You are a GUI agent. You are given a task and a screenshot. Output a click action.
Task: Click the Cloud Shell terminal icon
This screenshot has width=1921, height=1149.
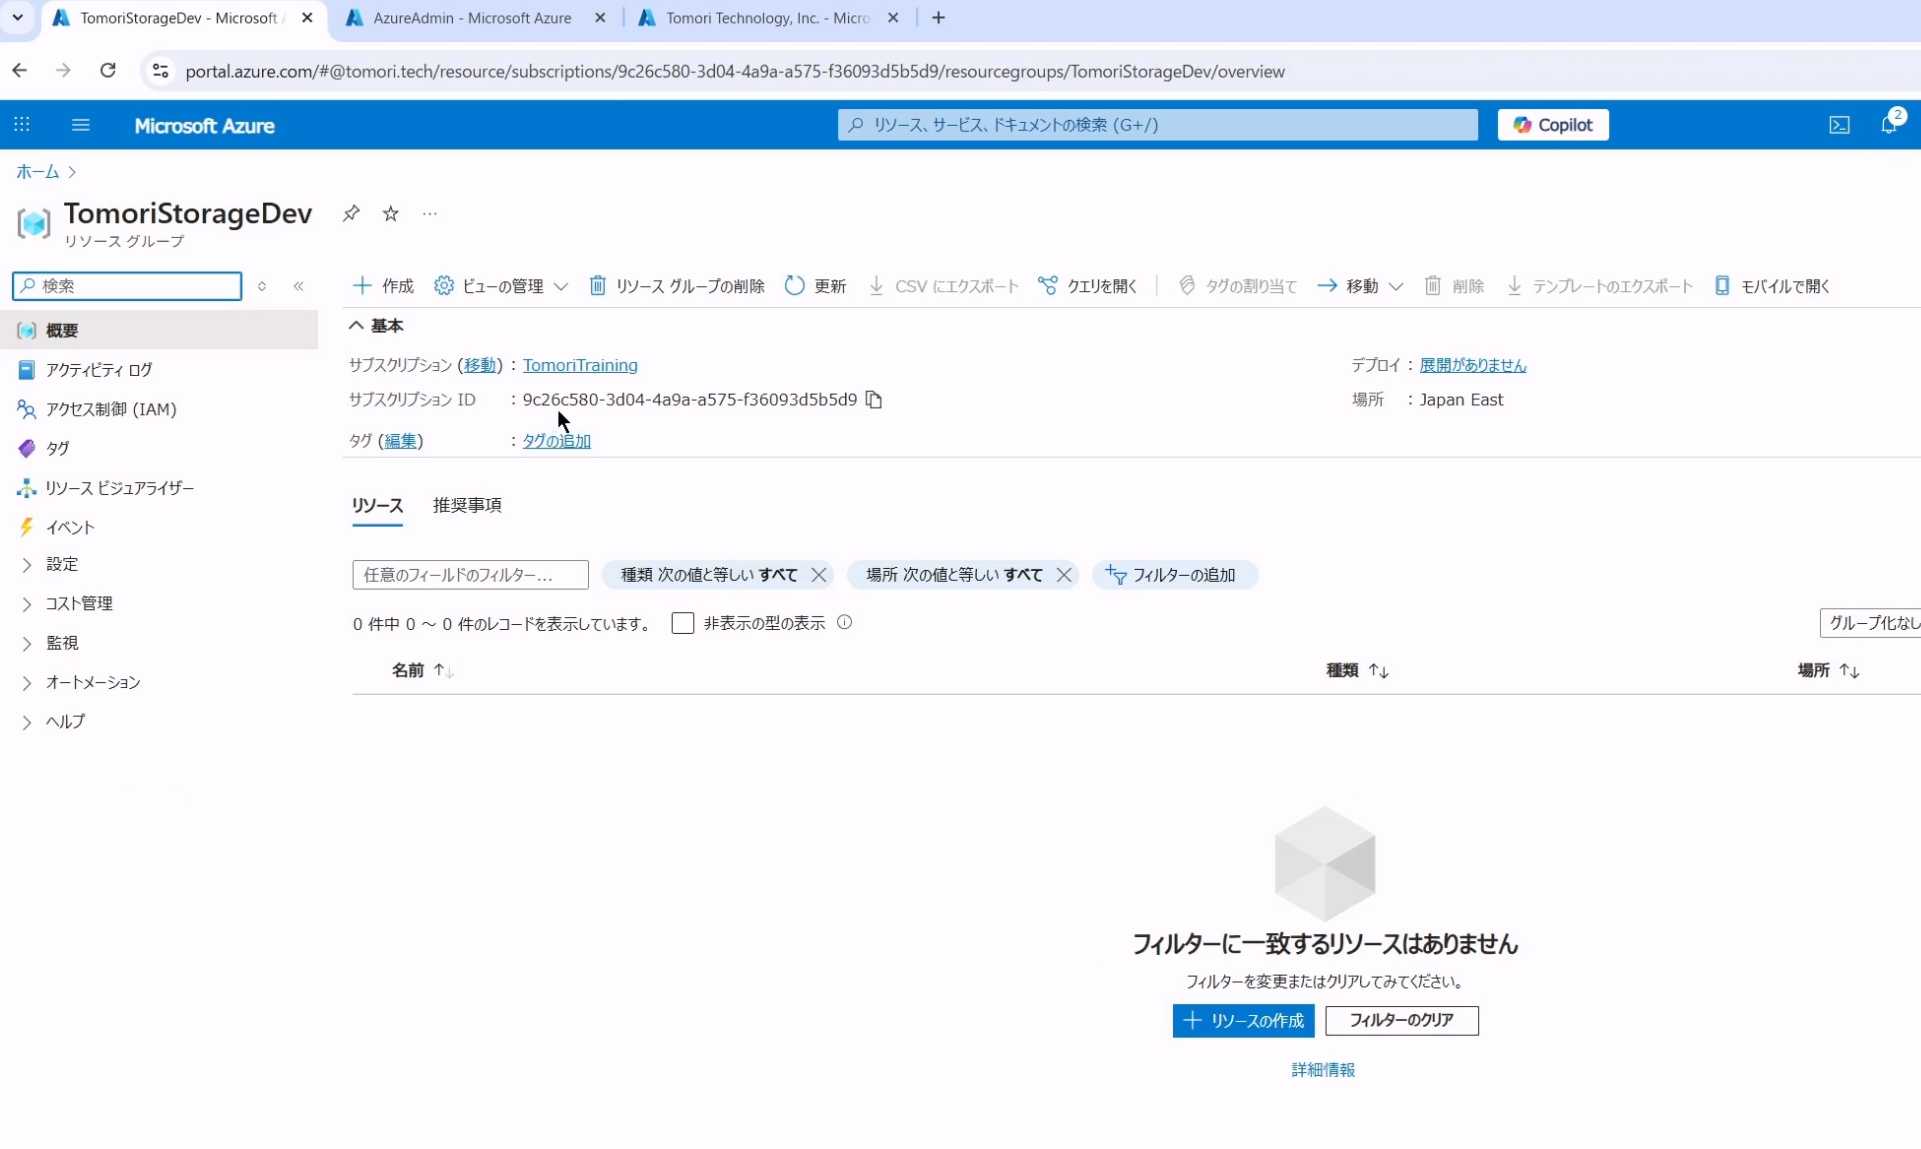1839,125
